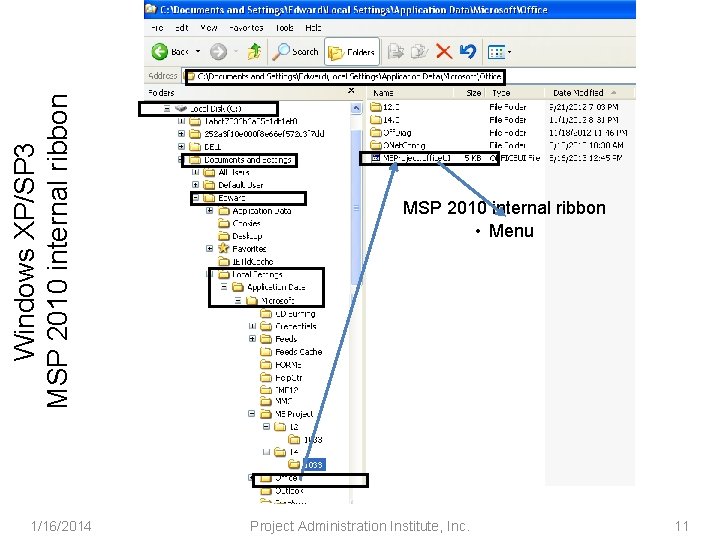720x540 pixels.
Task: Click the folder tree vertical scrollbar thumb
Action: pyautogui.click(x=356, y=208)
